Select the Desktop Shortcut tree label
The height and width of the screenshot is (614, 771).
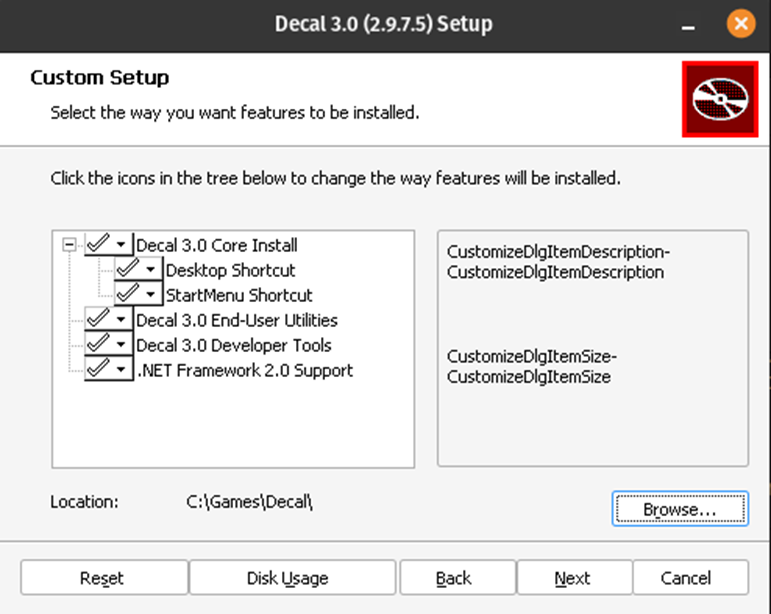[x=230, y=270]
